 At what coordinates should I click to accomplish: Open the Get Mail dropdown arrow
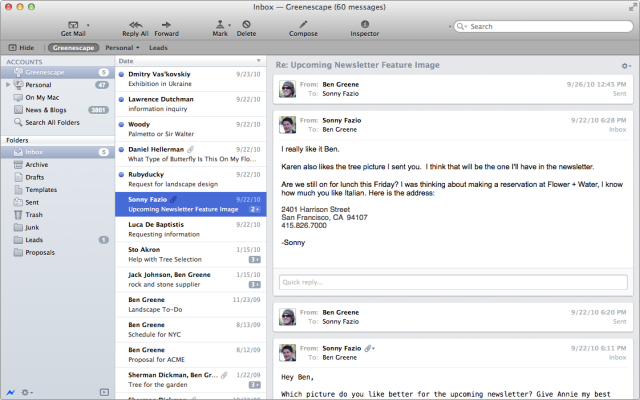pos(88,25)
